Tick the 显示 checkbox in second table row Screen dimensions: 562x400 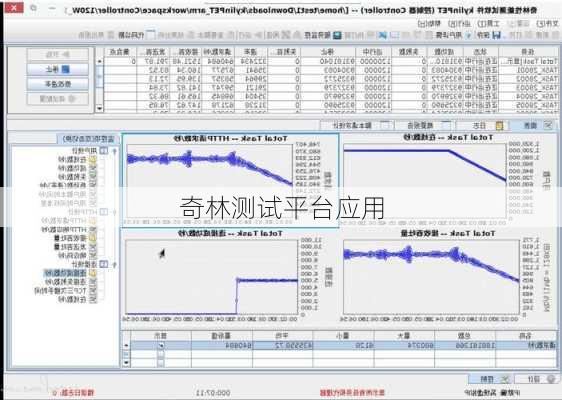161,354
